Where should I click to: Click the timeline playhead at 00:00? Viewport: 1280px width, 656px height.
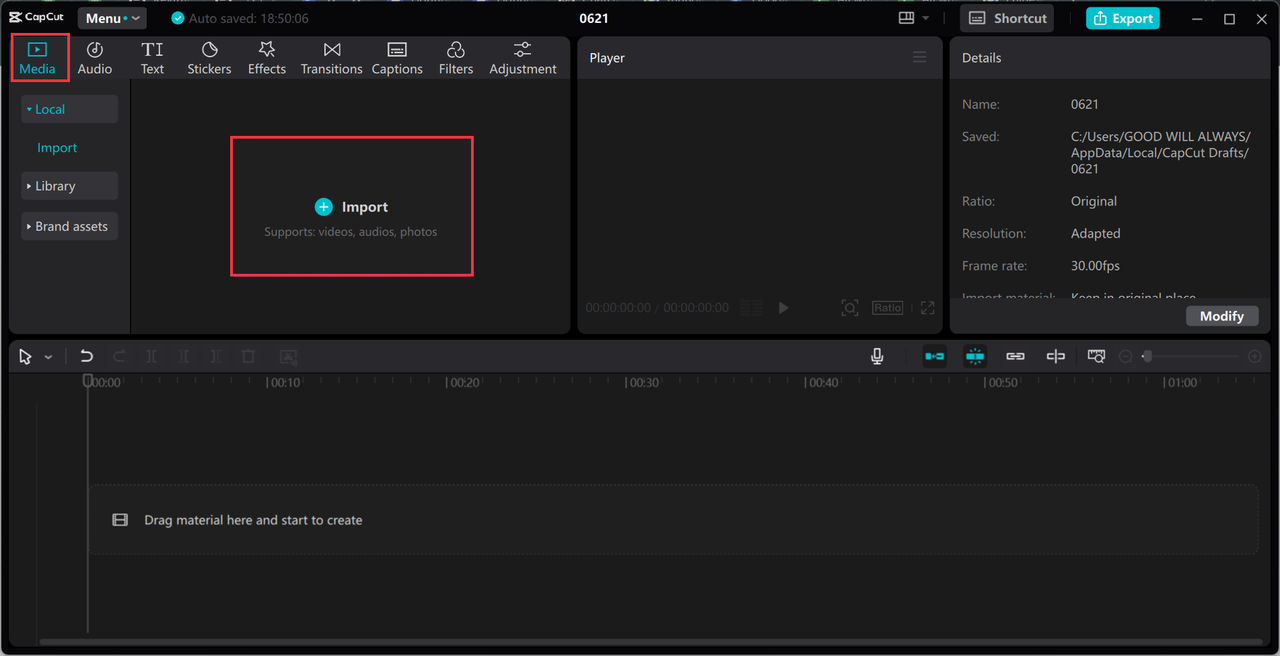click(x=88, y=382)
